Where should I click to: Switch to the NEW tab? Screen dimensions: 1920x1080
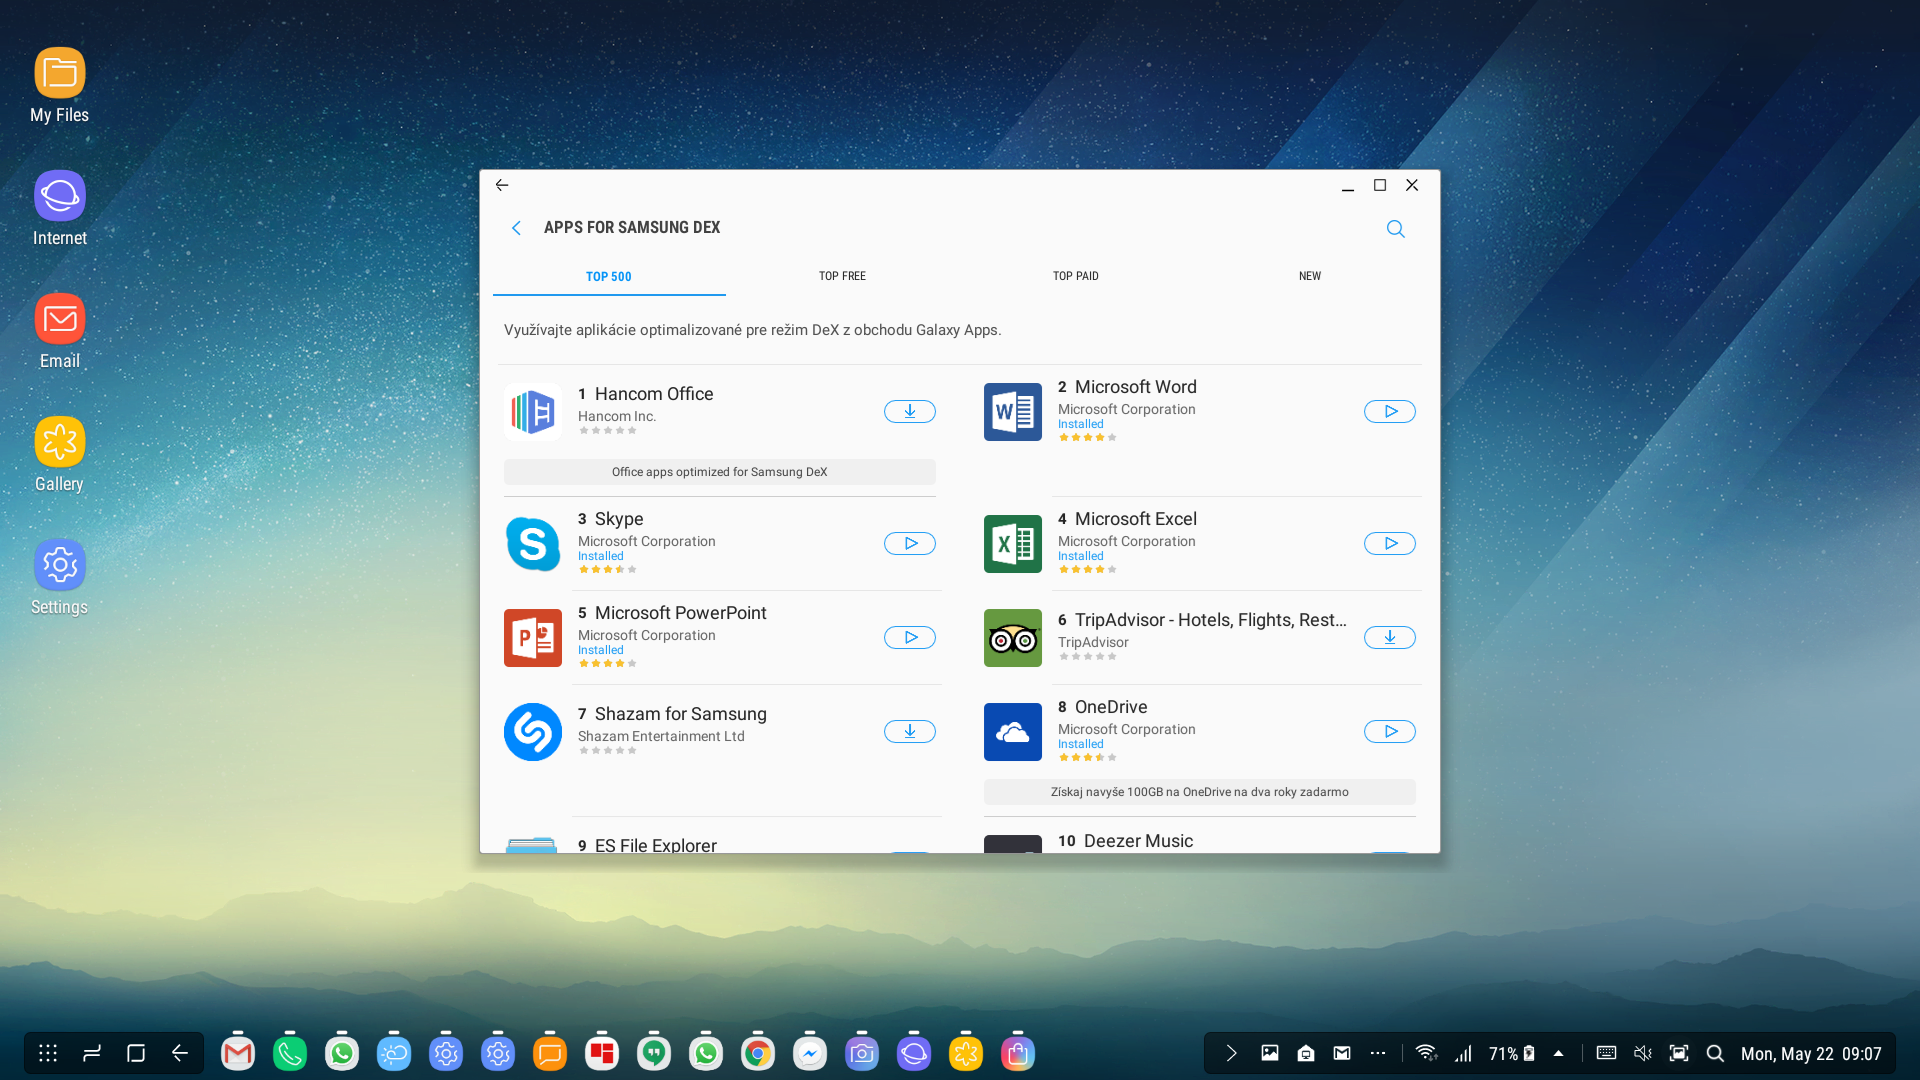tap(1310, 276)
